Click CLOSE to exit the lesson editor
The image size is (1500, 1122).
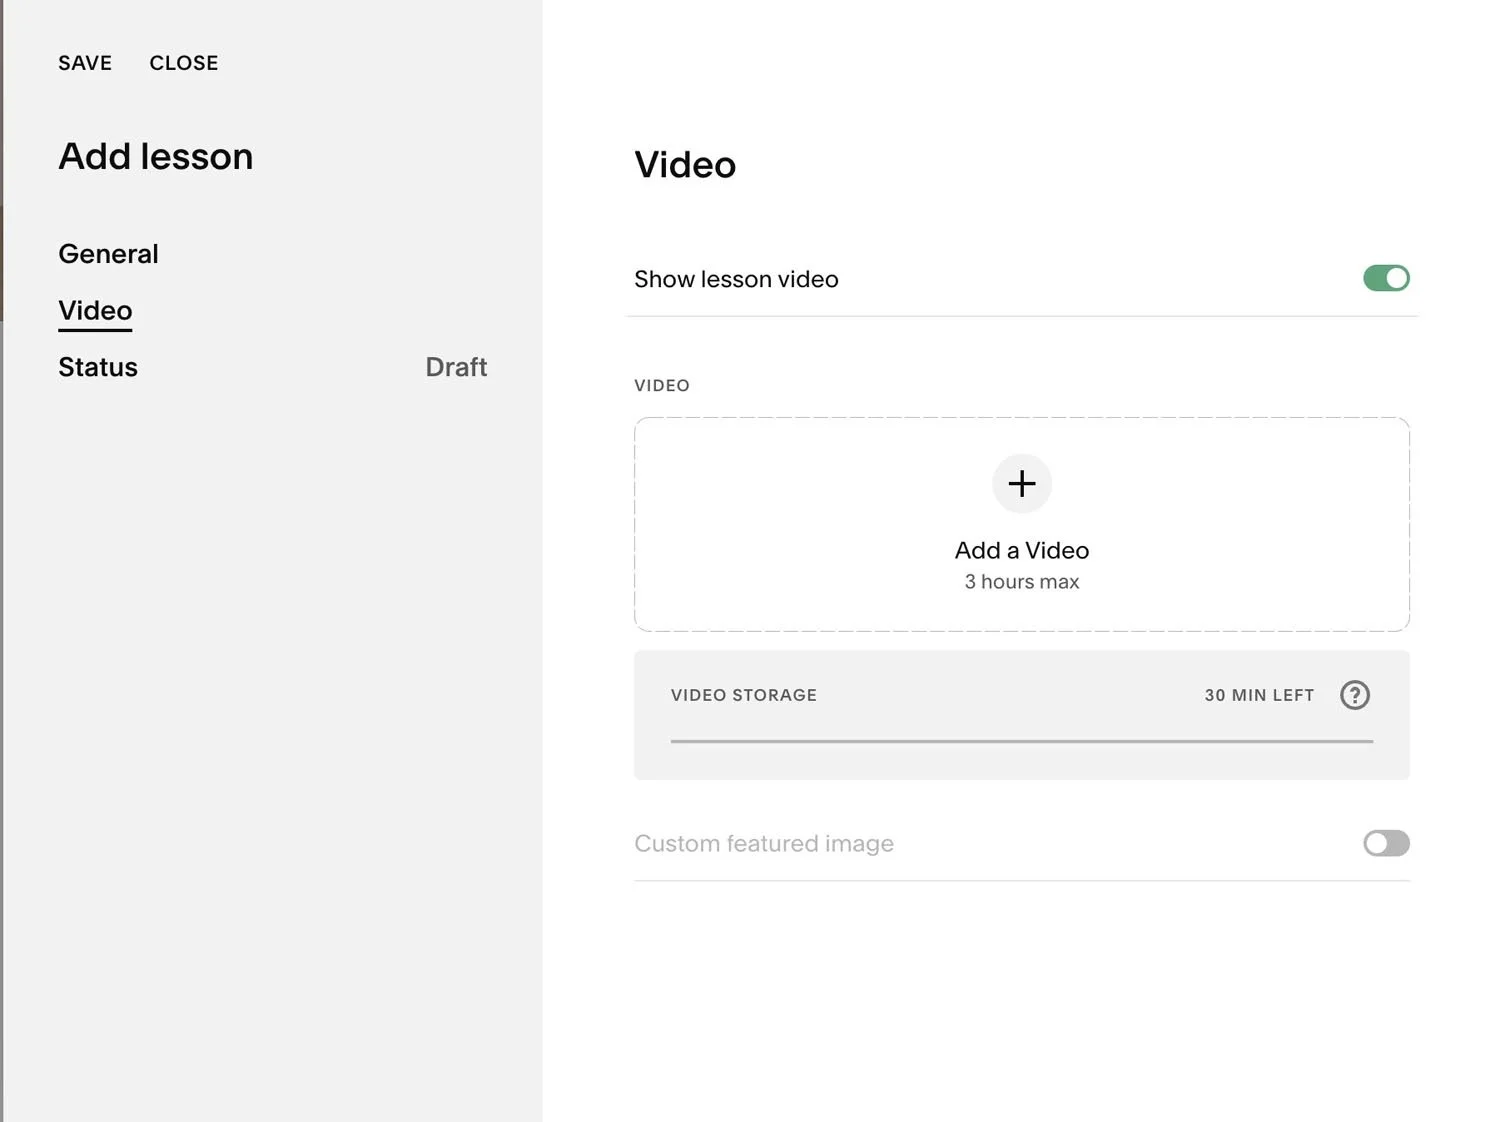click(184, 62)
